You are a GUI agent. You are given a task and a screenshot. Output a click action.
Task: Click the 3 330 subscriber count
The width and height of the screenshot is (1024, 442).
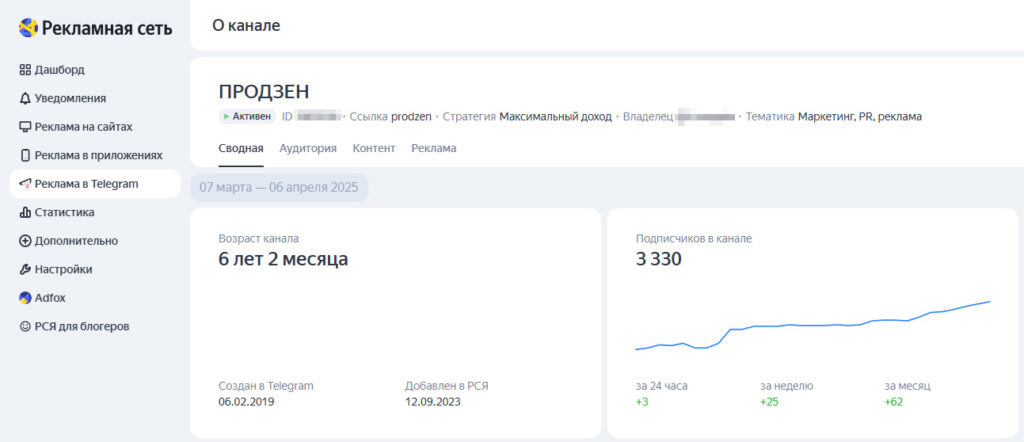[x=659, y=259]
